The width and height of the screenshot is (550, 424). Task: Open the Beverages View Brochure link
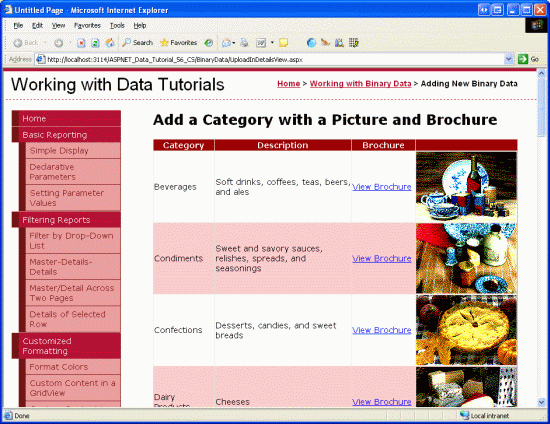click(x=382, y=187)
